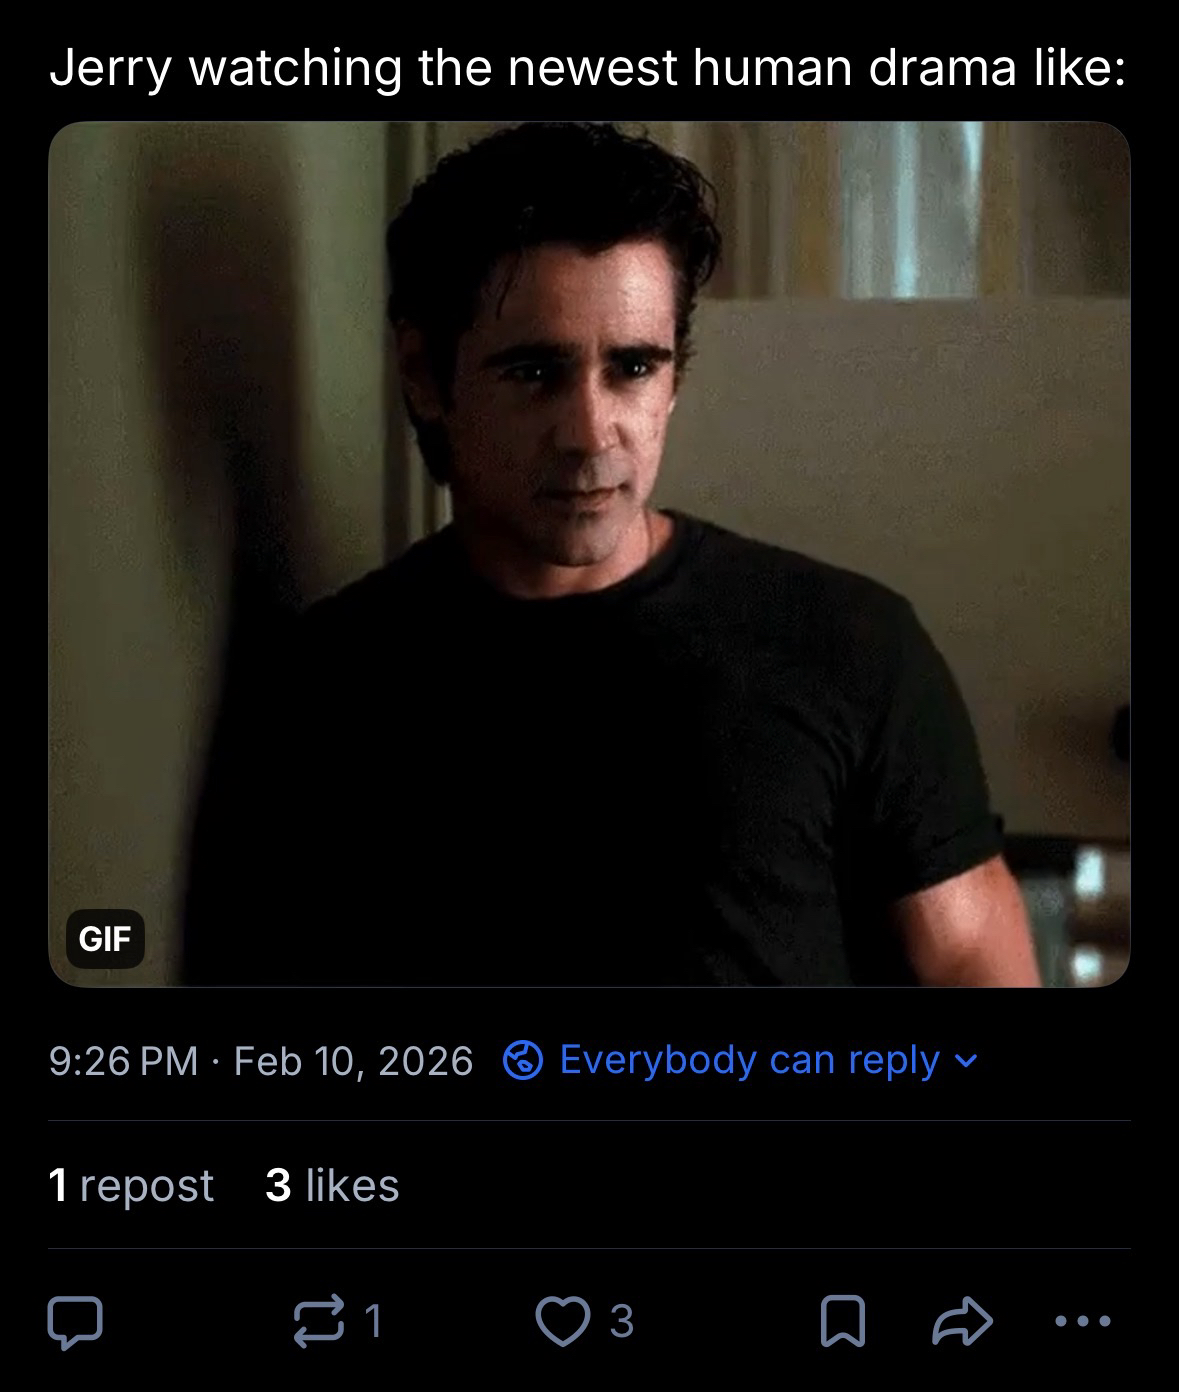Click the post text about Jerry
The height and width of the screenshot is (1392, 1179).
(588, 68)
